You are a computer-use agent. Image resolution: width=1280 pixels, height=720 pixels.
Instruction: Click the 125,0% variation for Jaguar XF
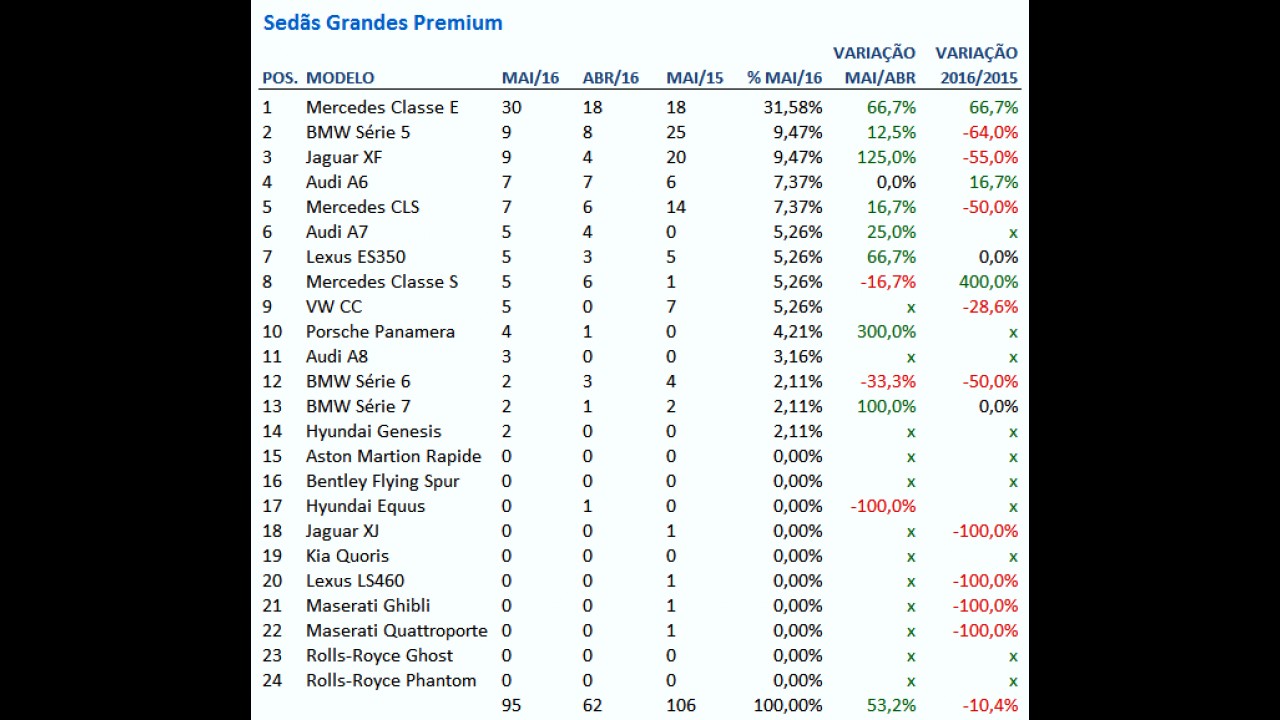point(886,157)
